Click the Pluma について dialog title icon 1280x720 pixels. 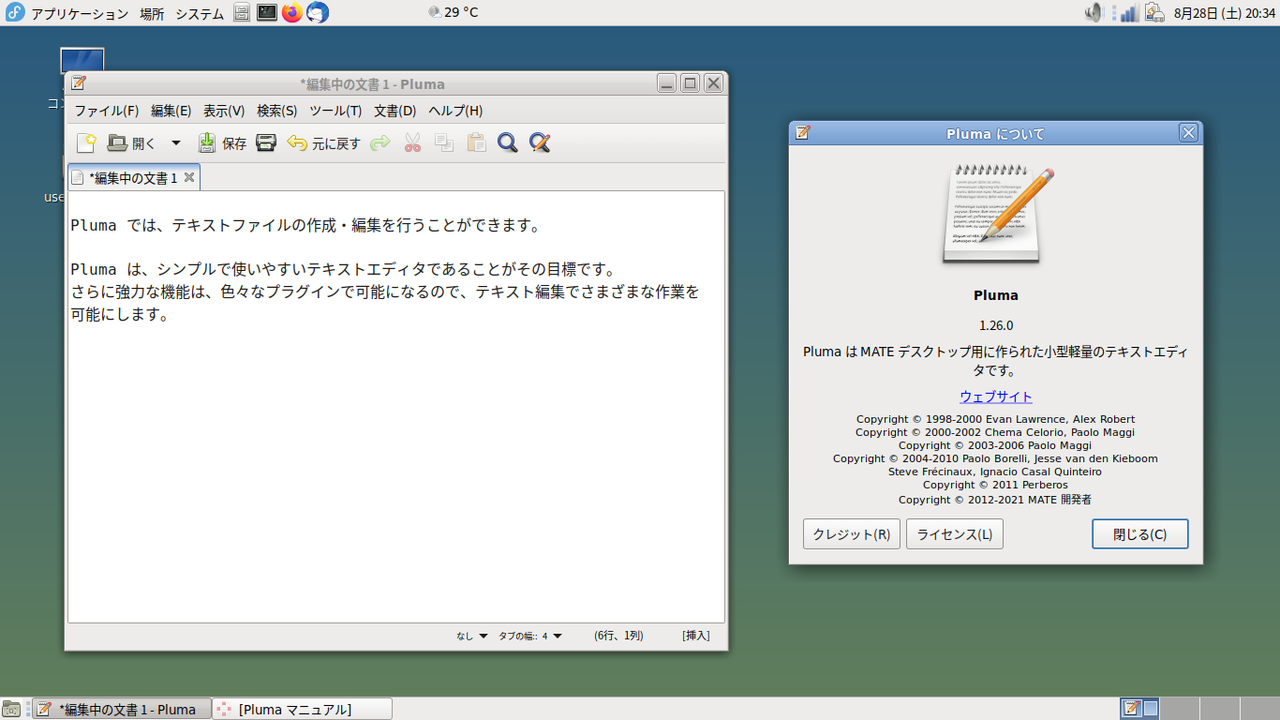click(802, 133)
